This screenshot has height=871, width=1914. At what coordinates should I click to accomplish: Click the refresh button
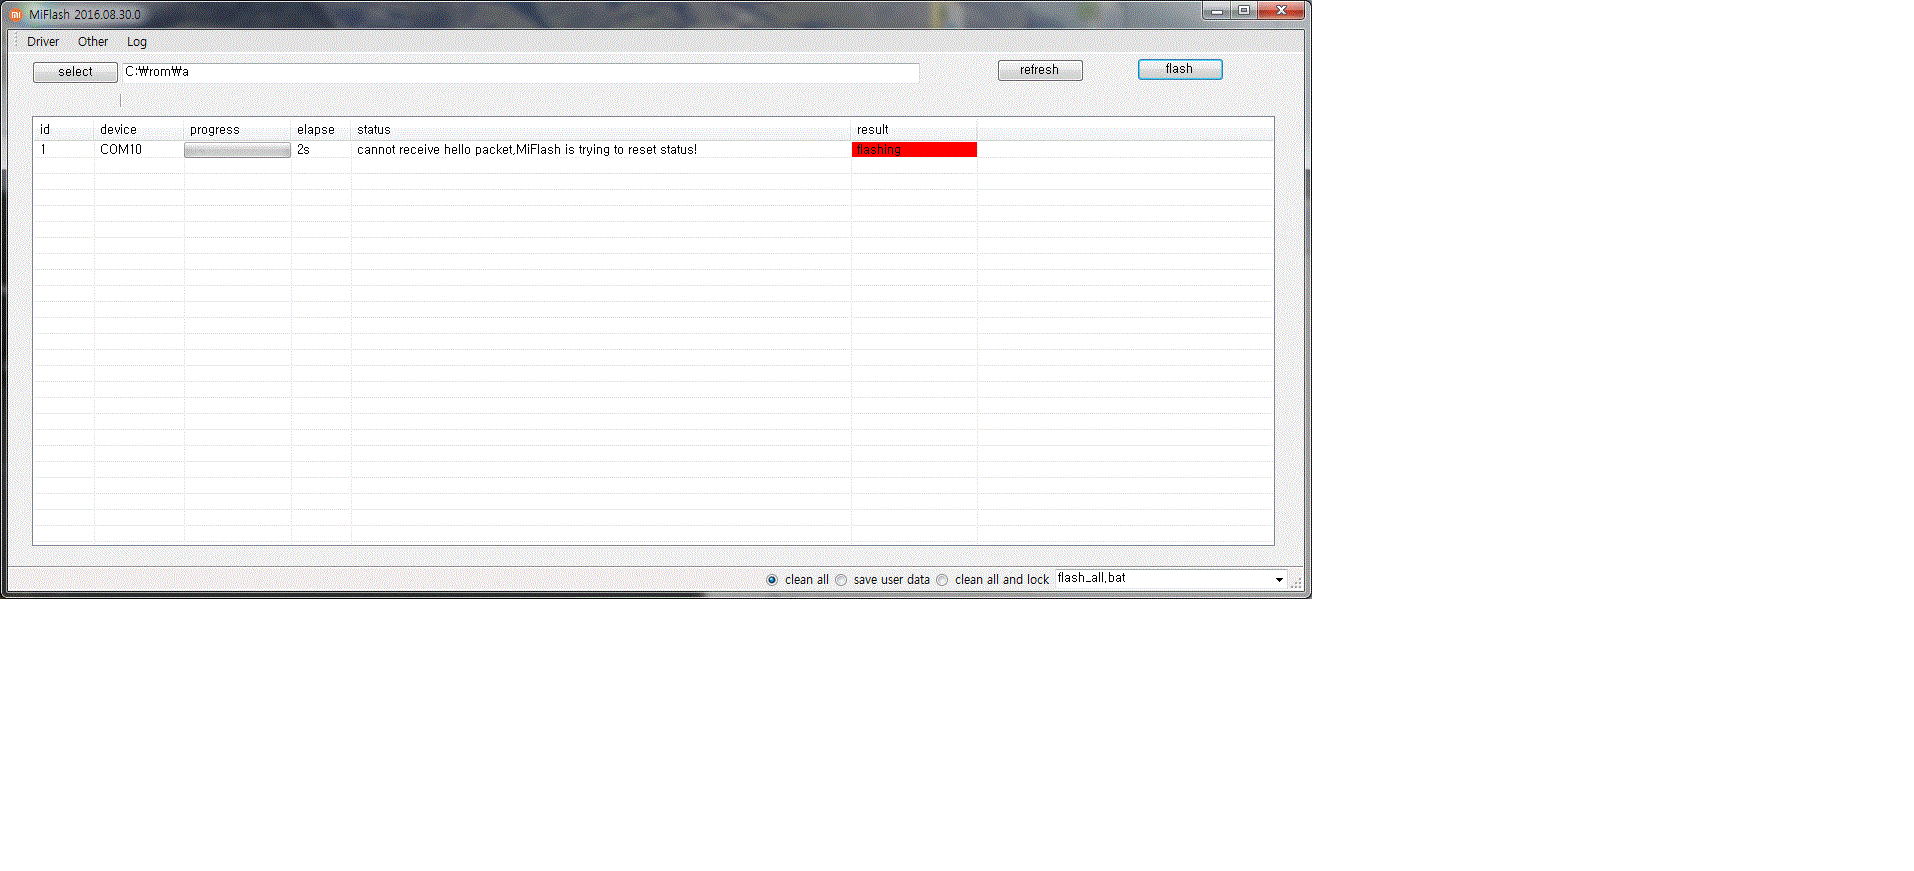pyautogui.click(x=1040, y=70)
